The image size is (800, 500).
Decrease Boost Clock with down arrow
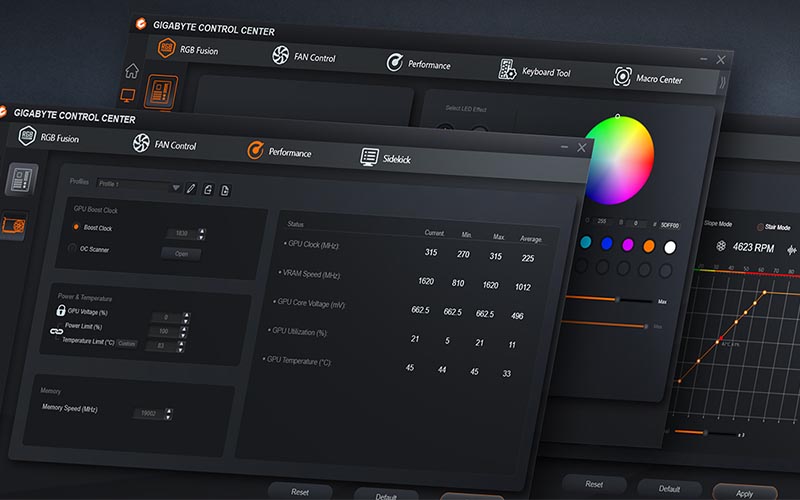202,237
